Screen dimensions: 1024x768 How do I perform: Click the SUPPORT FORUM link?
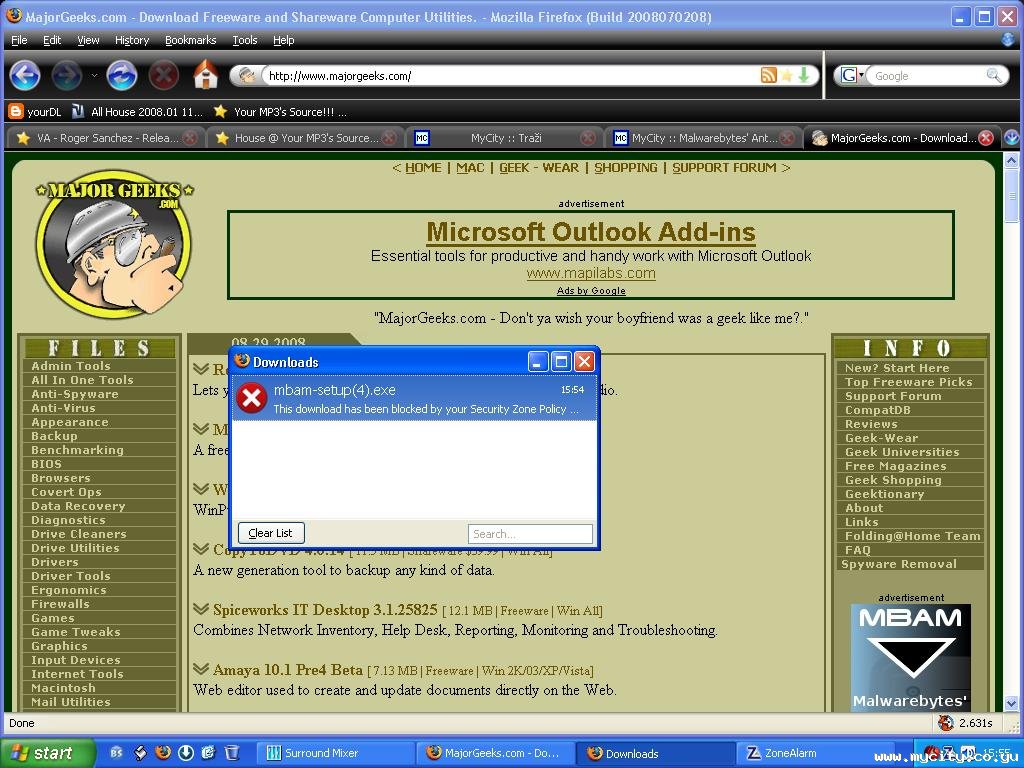724,168
